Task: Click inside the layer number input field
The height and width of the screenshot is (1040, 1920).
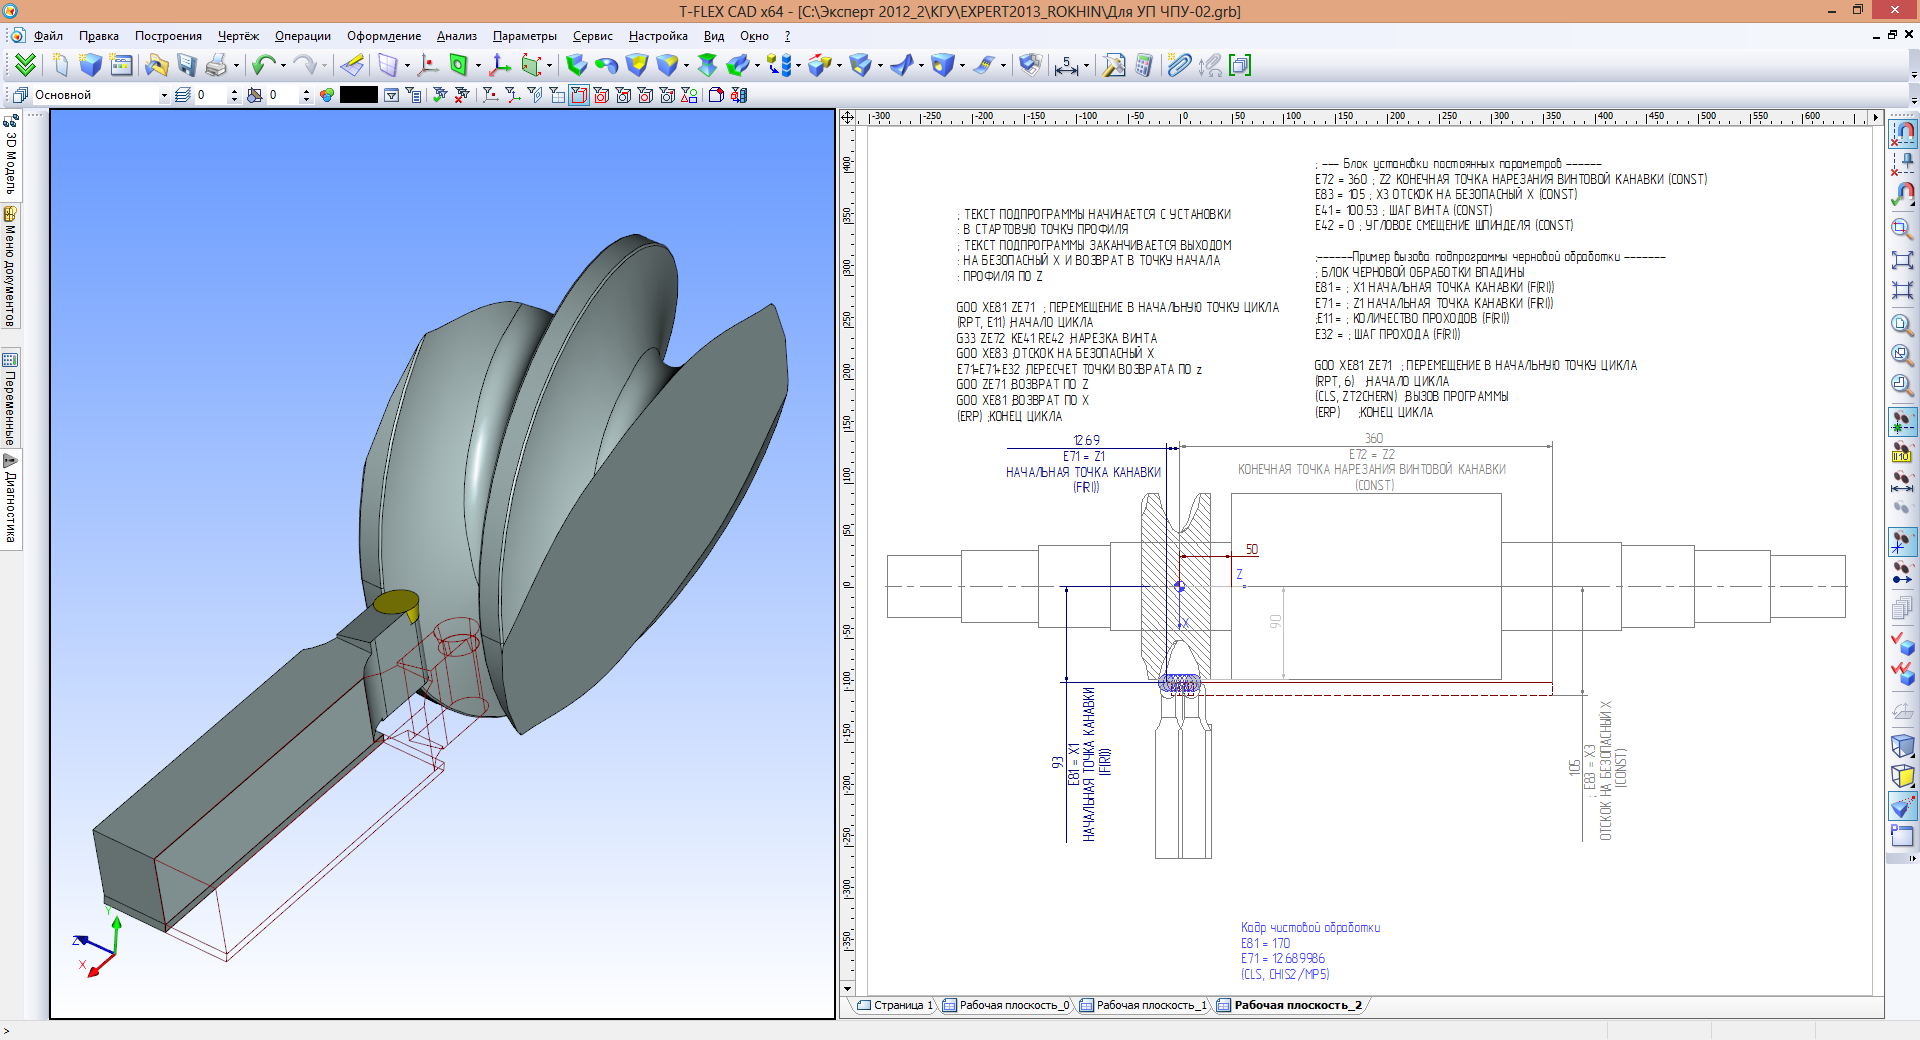Action: [210, 95]
